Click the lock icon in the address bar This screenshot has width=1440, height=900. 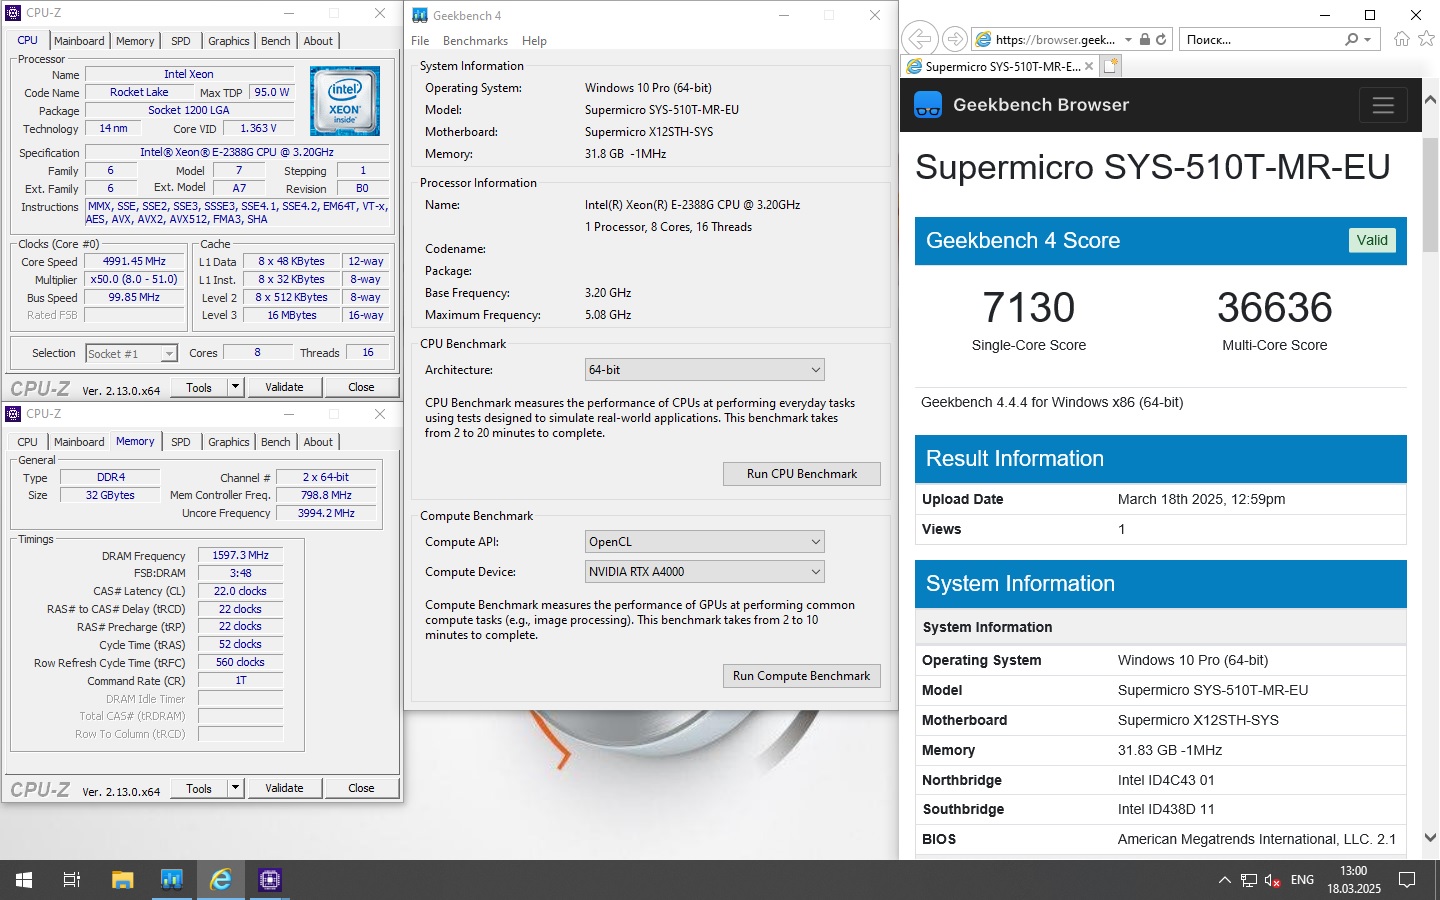[1145, 40]
